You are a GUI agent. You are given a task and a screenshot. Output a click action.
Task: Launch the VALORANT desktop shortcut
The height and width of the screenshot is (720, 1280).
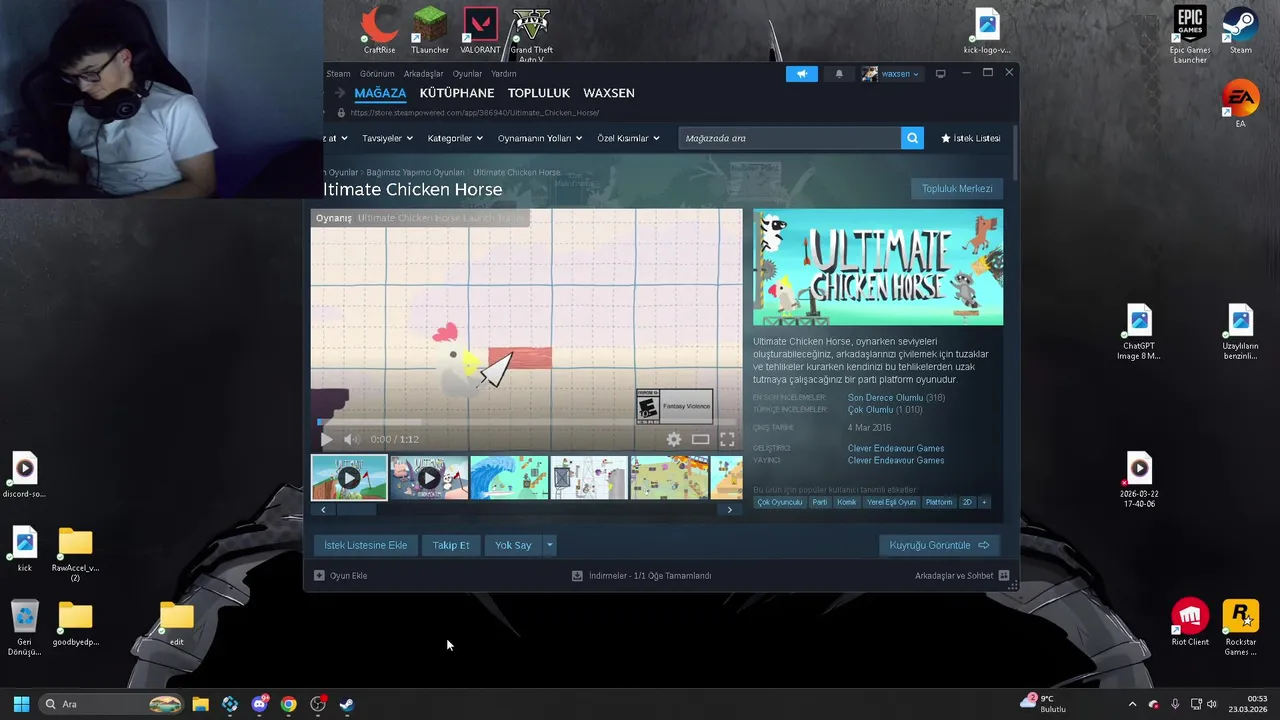click(x=481, y=30)
